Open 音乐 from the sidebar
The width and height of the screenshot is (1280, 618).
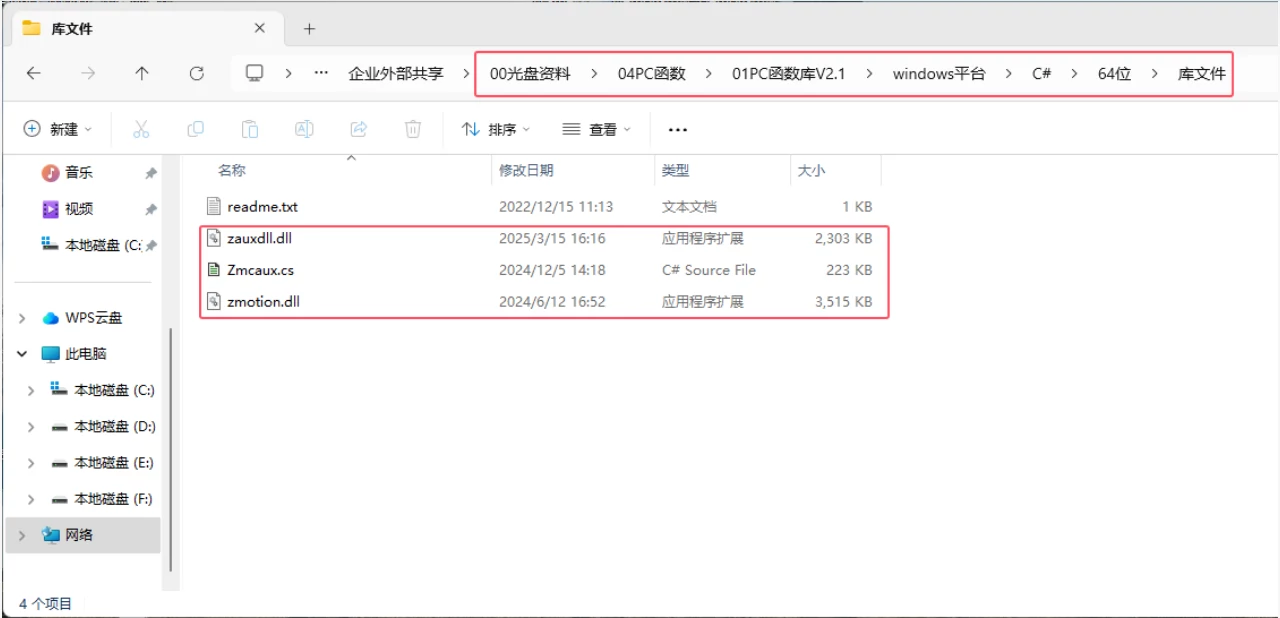[78, 172]
